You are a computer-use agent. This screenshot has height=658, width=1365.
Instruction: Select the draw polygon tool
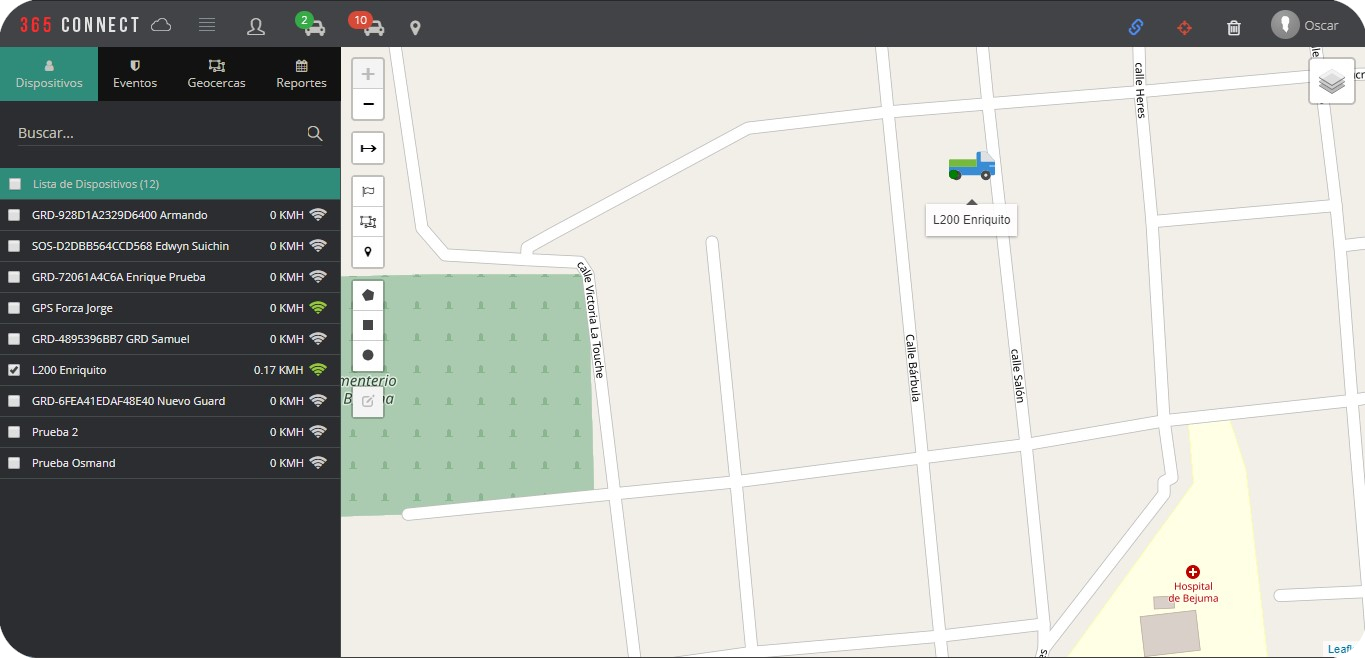tap(368, 295)
